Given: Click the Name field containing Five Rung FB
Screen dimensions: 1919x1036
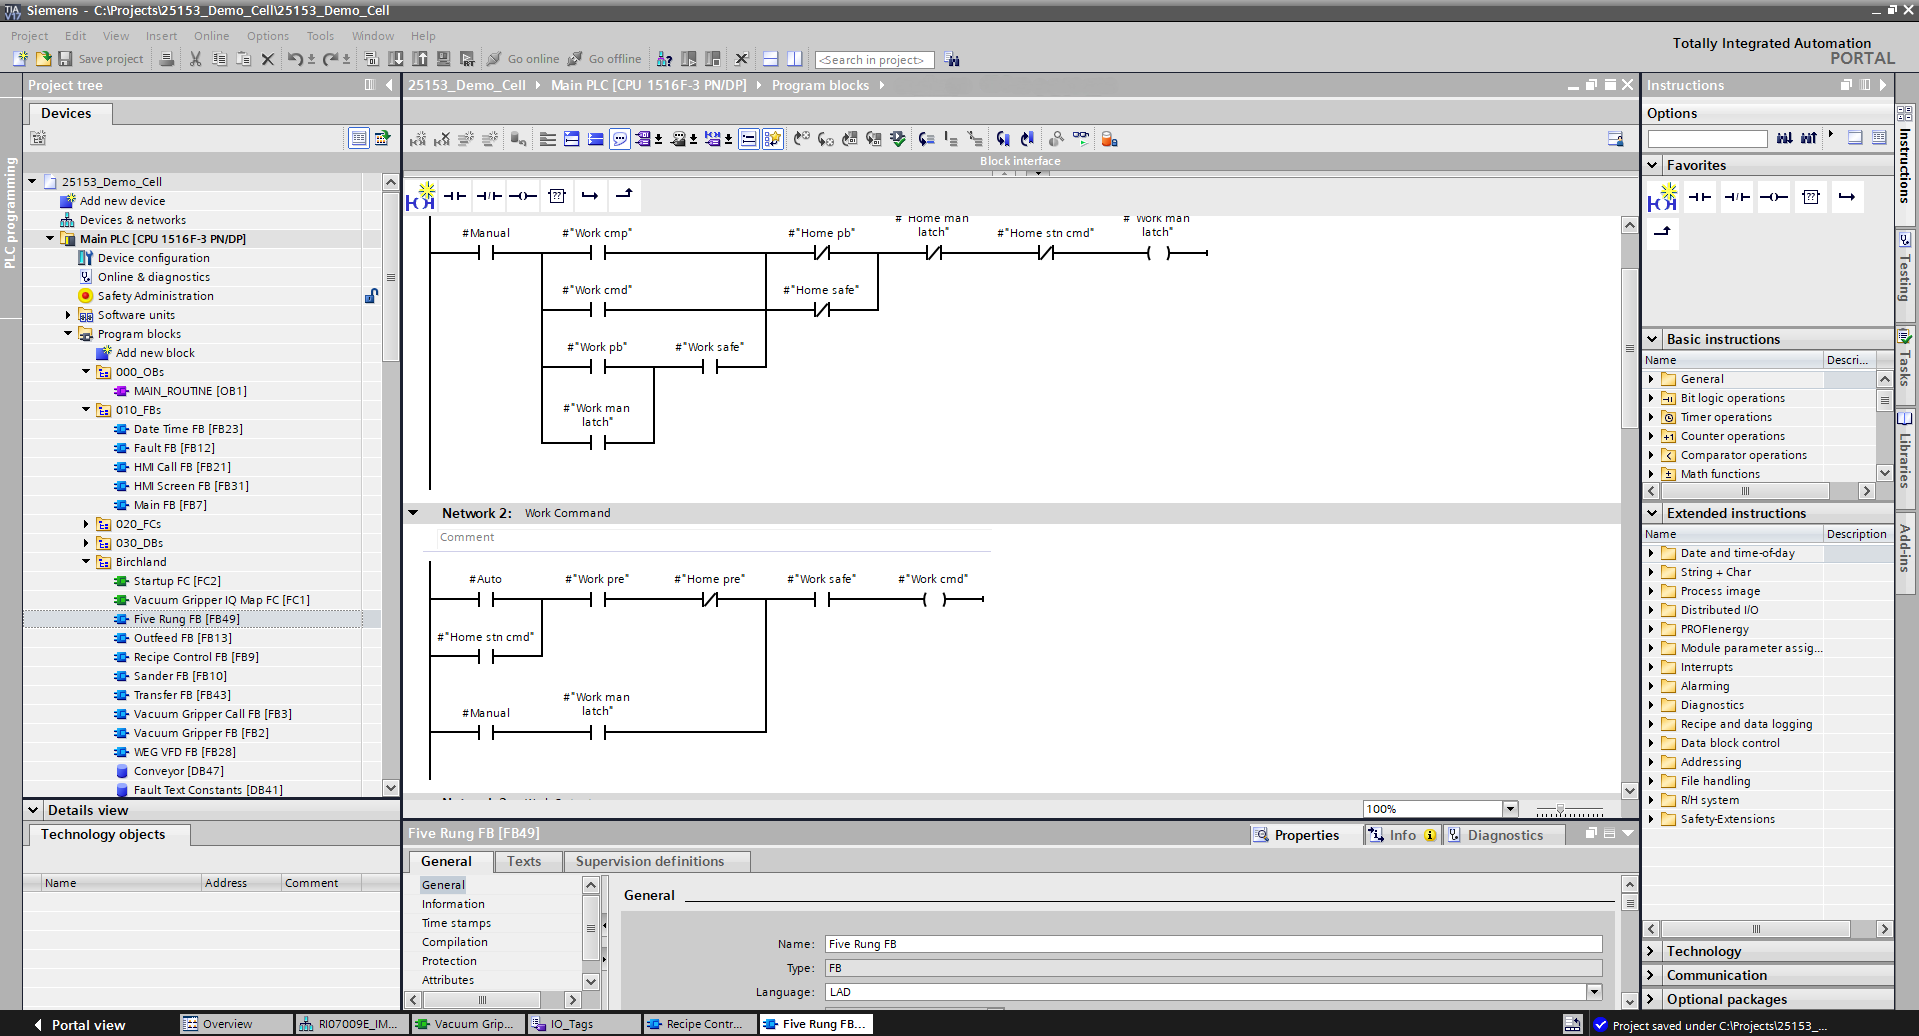Looking at the screenshot, I should (x=1214, y=944).
